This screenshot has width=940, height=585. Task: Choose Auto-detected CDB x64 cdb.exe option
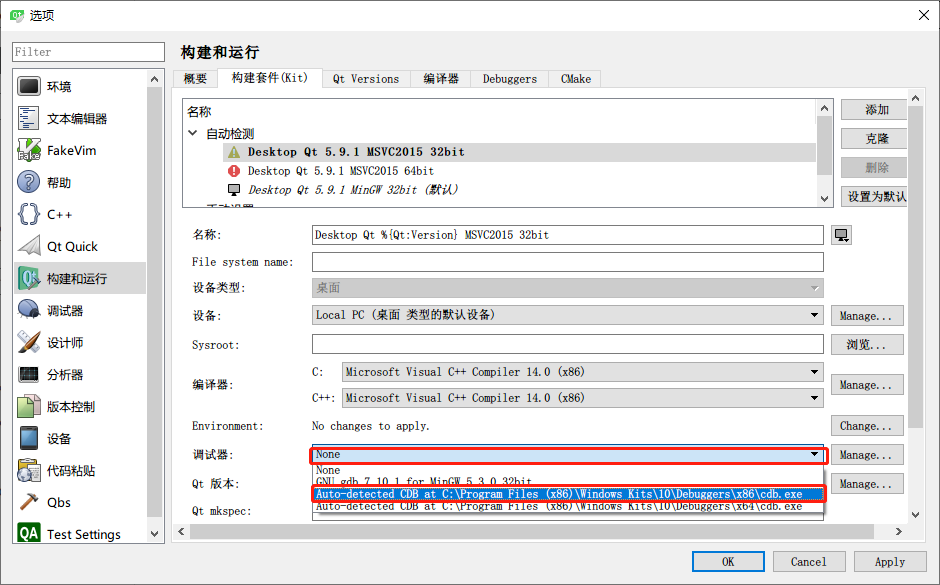pyautogui.click(x=567, y=507)
